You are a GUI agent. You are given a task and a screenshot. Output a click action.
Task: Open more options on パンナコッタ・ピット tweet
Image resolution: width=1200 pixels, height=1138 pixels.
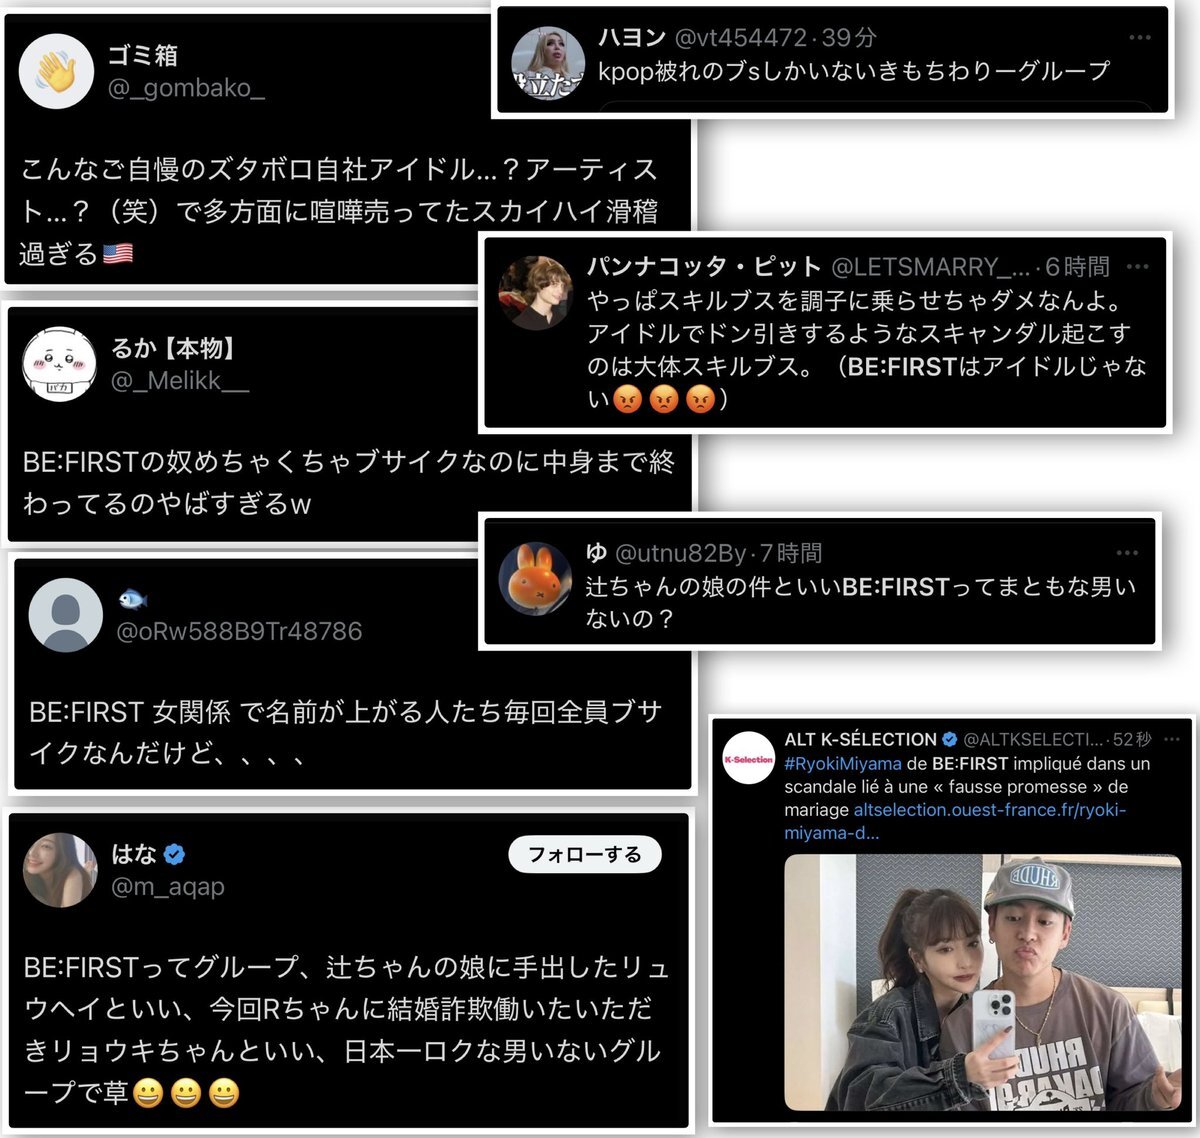point(1138,267)
